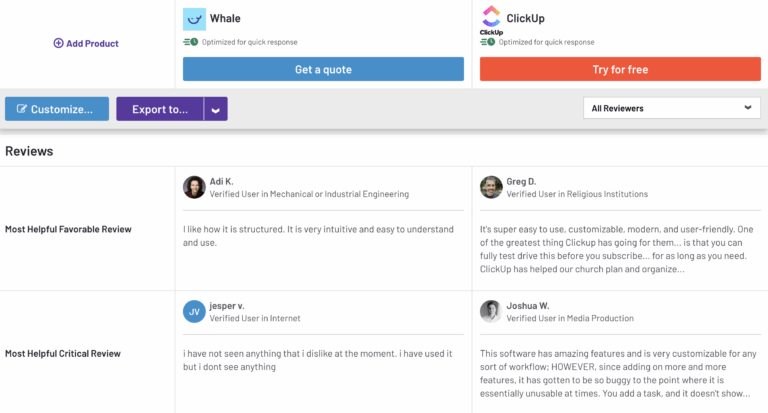Click Joshua W.'s reviewer avatar
768x413 pixels.
coord(491,311)
